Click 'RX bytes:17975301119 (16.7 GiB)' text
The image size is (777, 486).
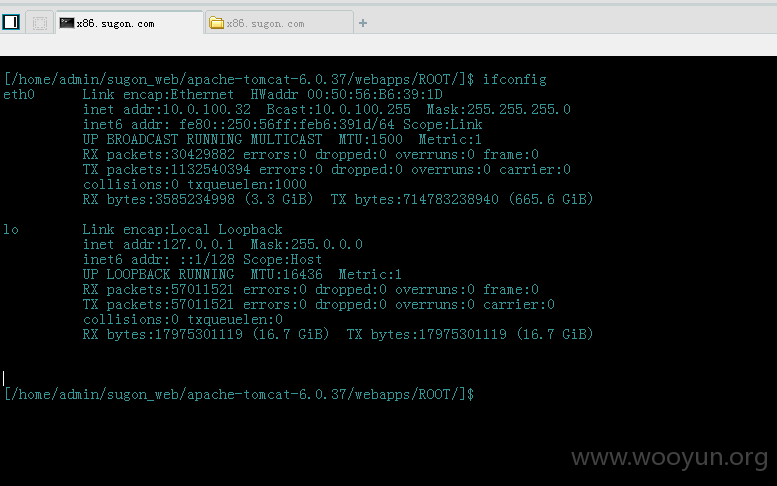point(206,334)
